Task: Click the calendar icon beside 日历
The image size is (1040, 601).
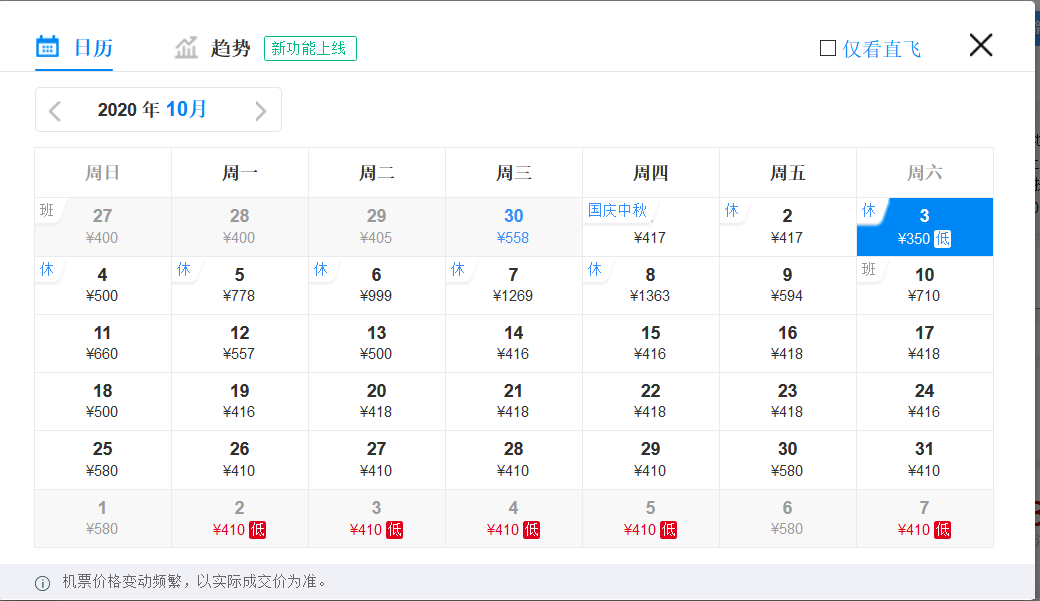Action: click(47, 47)
